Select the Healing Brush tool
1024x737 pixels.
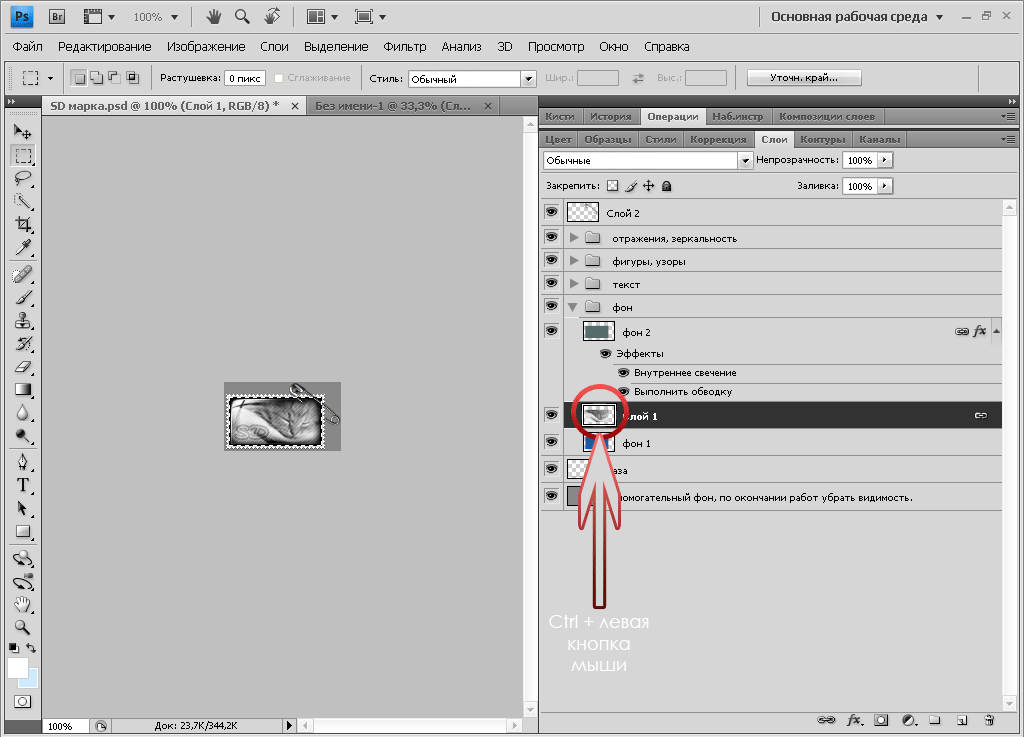[x=23, y=274]
